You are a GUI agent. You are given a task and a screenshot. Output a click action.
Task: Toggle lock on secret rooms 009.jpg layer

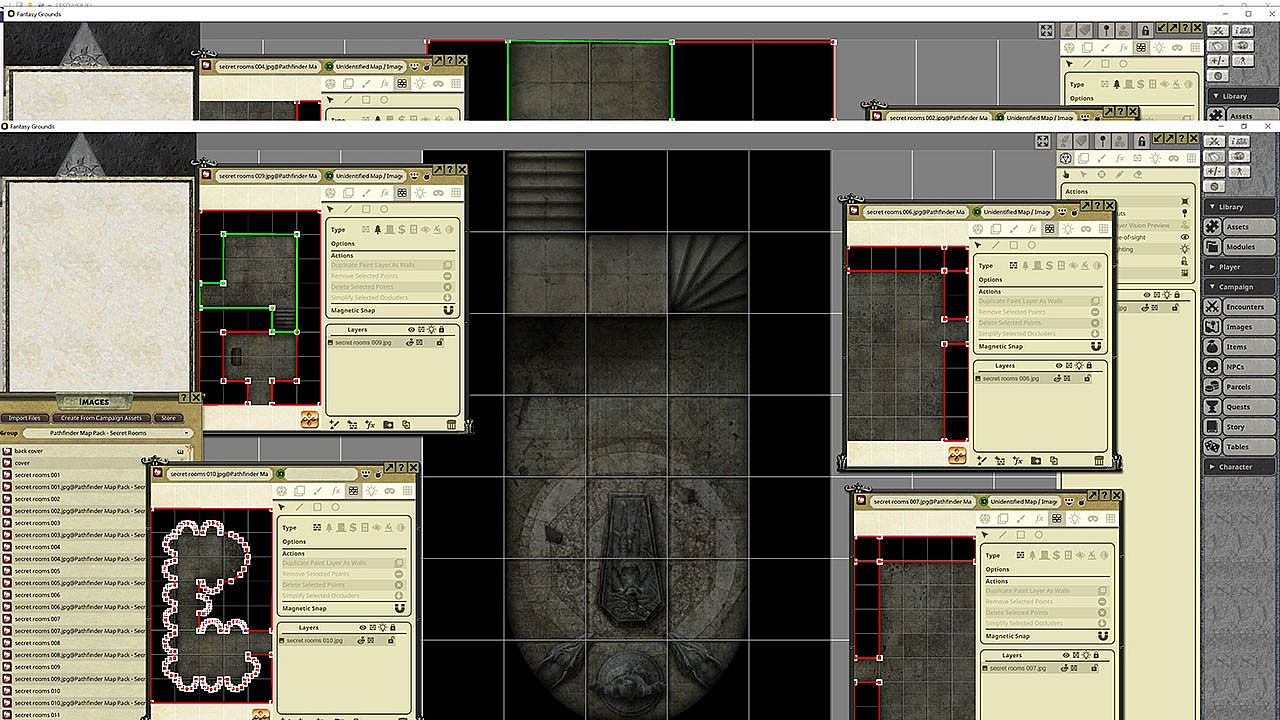tap(440, 343)
